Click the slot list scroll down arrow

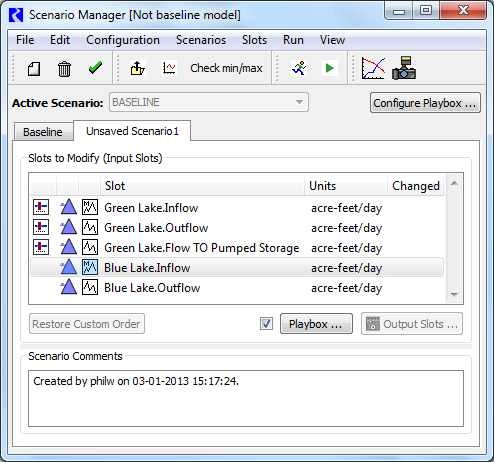coord(454,295)
